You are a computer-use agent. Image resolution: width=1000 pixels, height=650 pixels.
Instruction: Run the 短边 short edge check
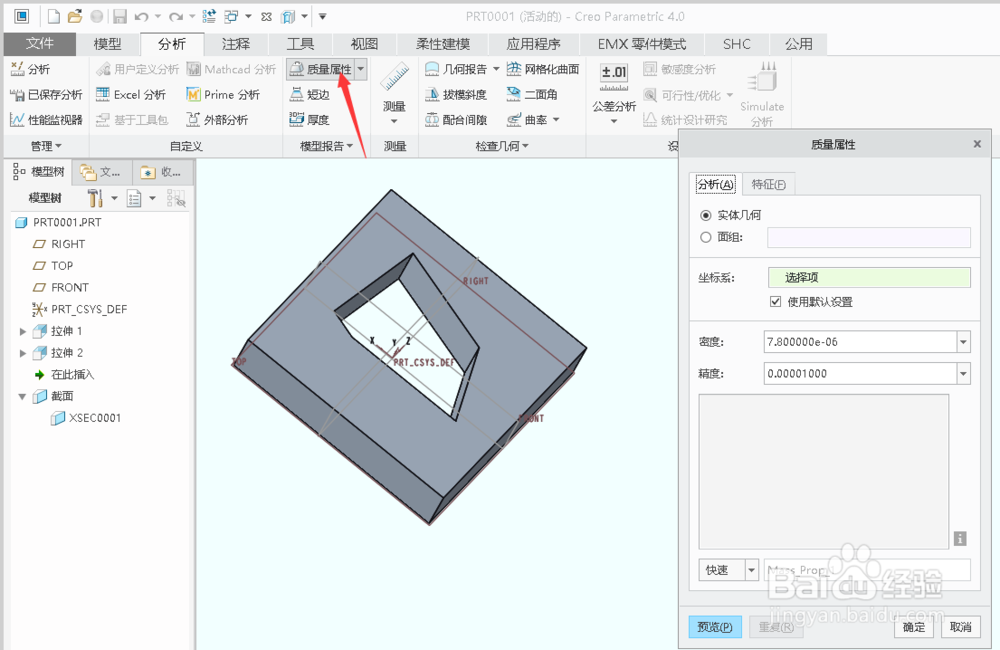point(309,94)
